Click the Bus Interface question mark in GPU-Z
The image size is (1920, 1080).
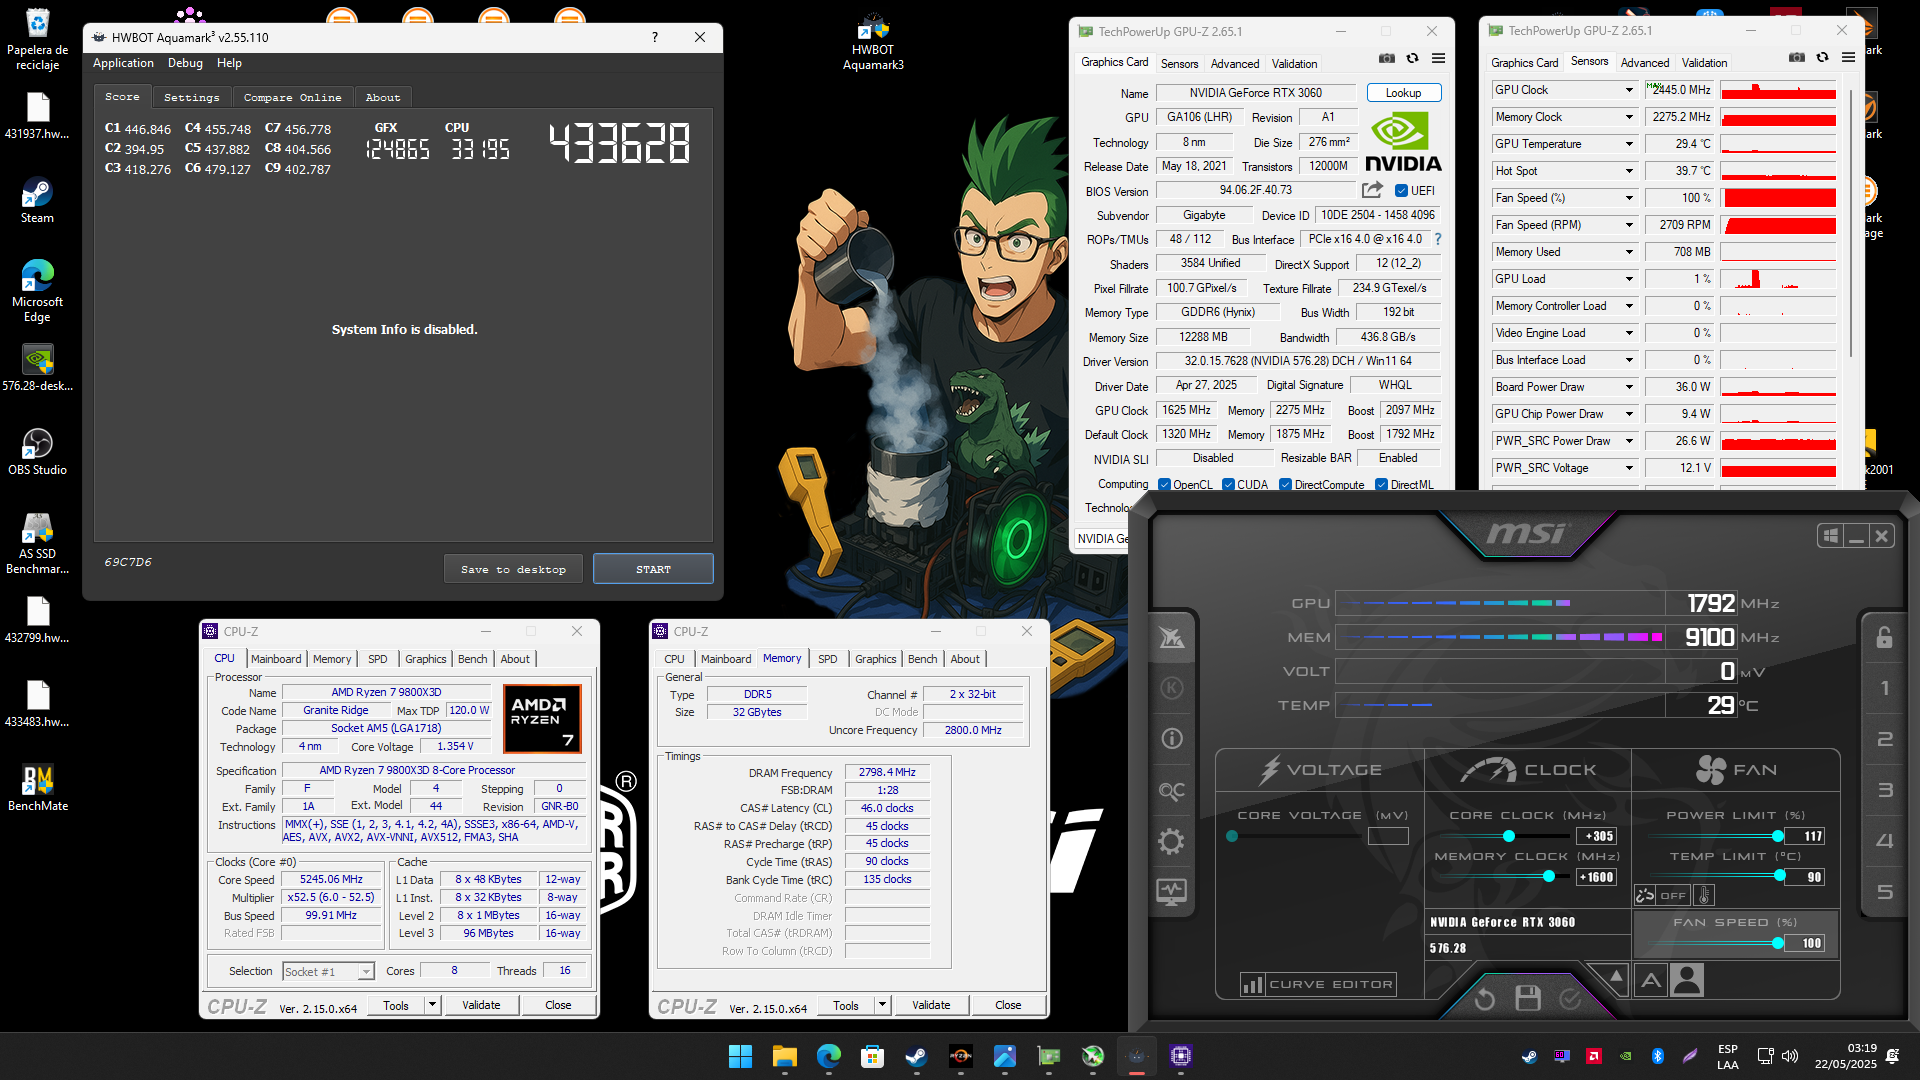coord(1438,239)
